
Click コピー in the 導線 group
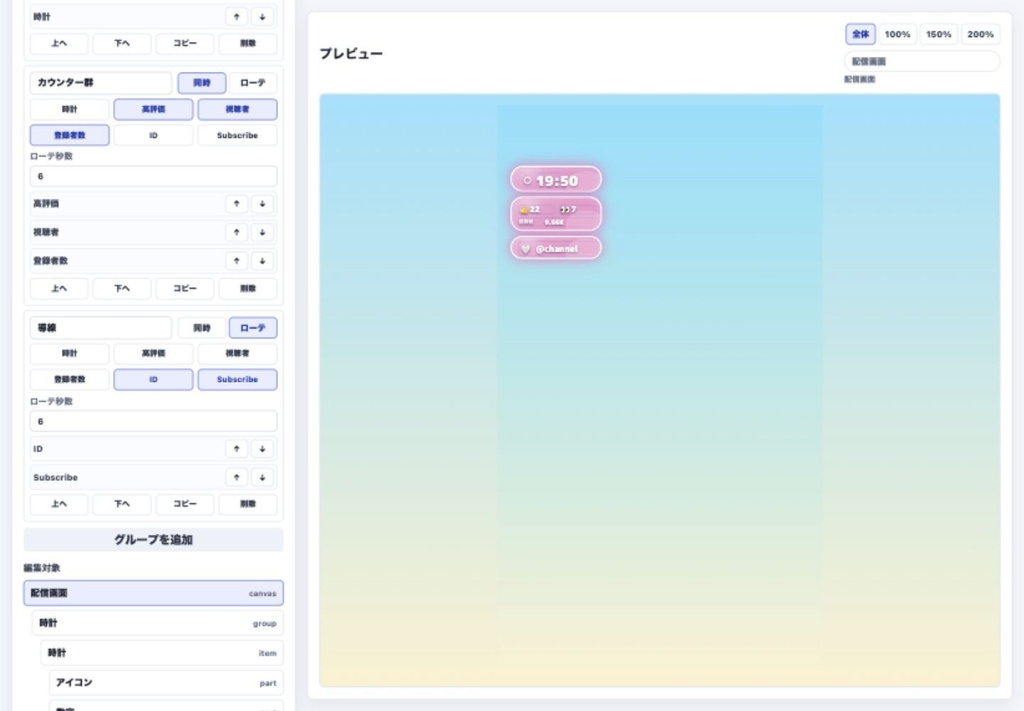click(185, 504)
